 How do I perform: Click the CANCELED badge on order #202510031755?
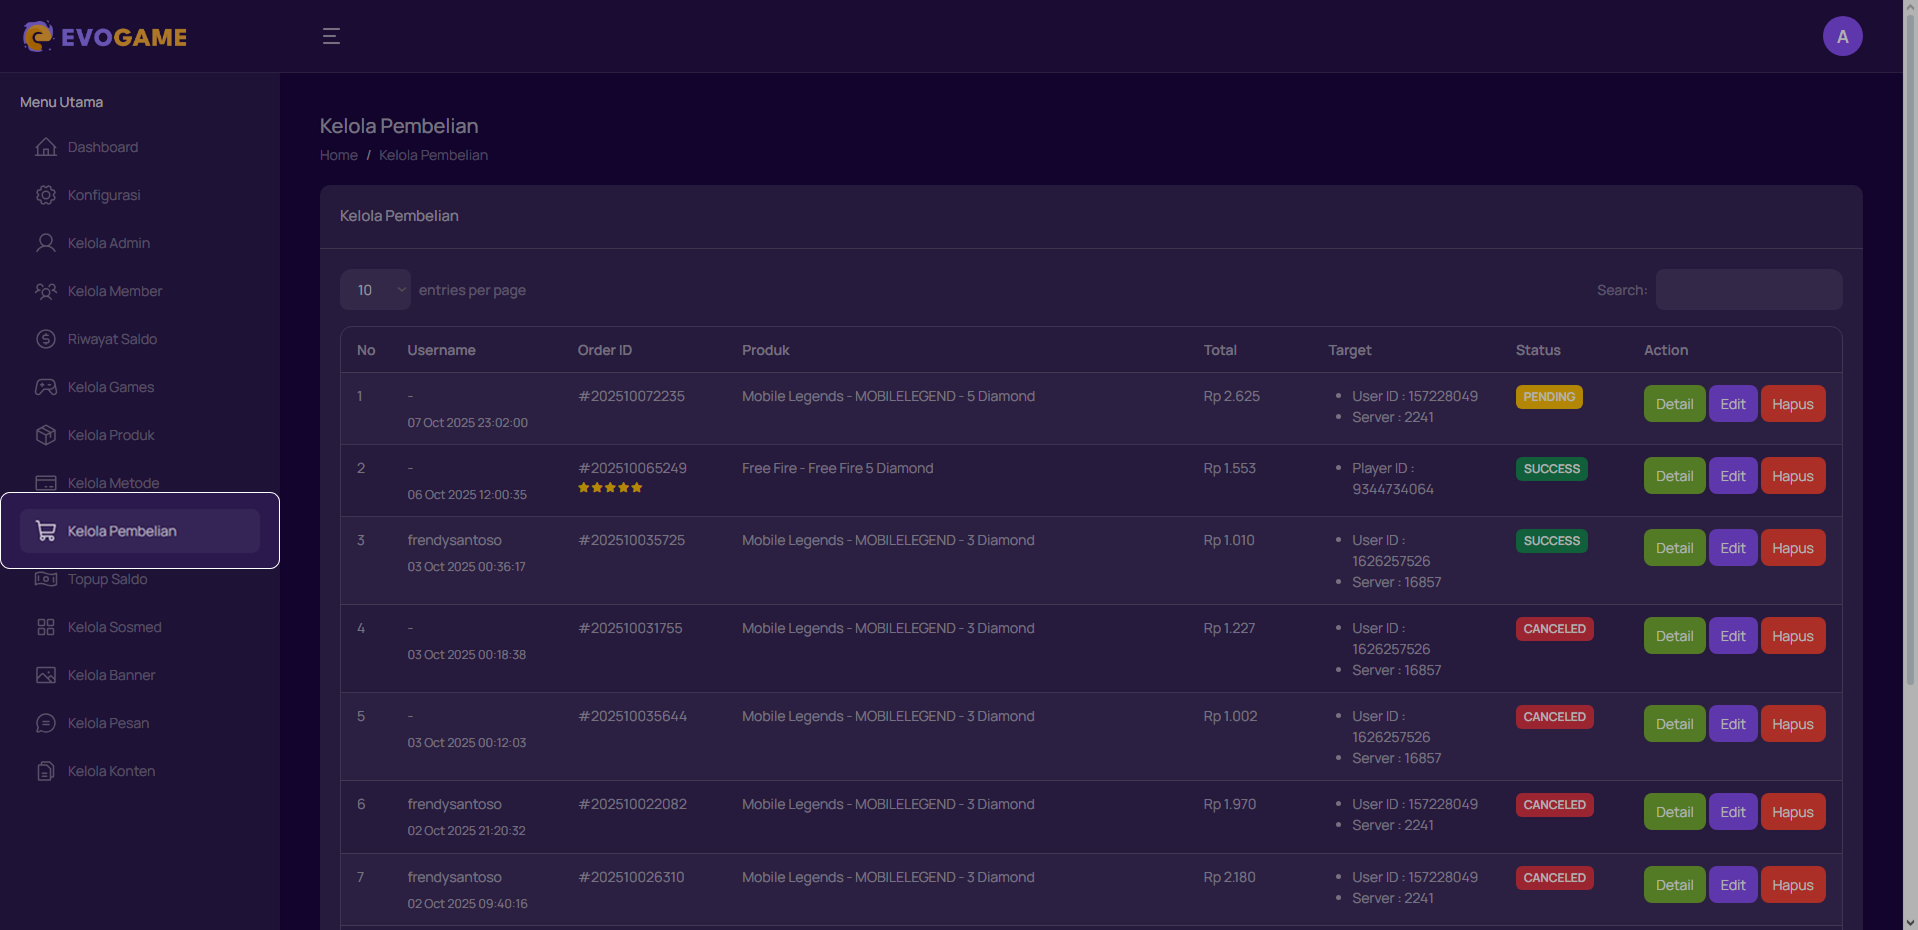click(1555, 629)
